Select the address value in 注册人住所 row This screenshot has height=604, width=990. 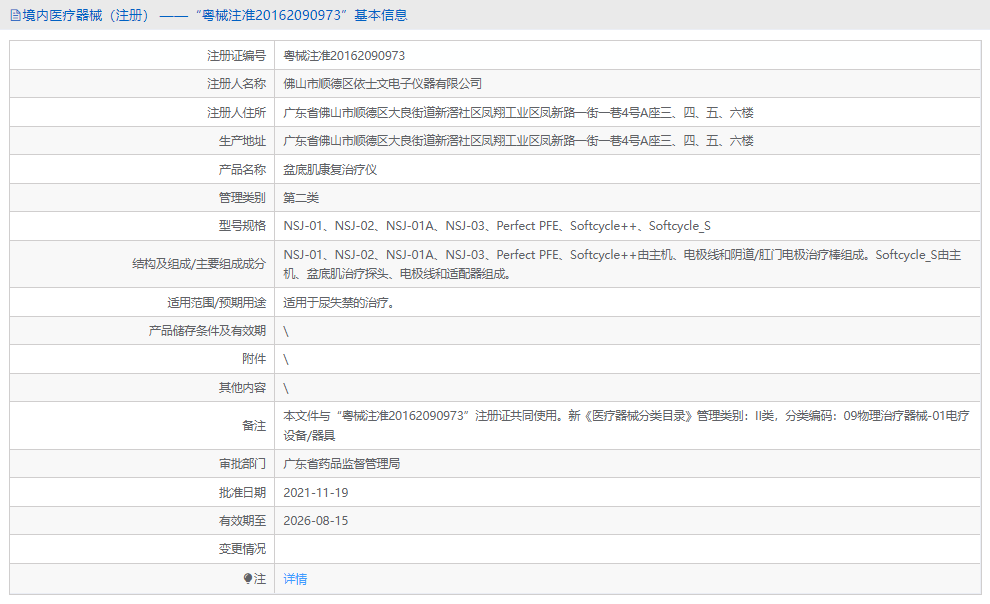point(518,112)
